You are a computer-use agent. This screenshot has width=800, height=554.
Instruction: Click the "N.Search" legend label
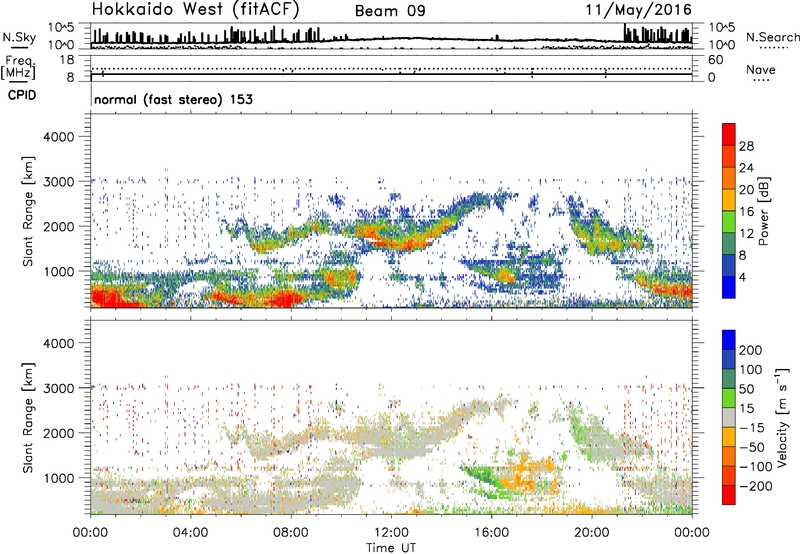click(x=772, y=37)
